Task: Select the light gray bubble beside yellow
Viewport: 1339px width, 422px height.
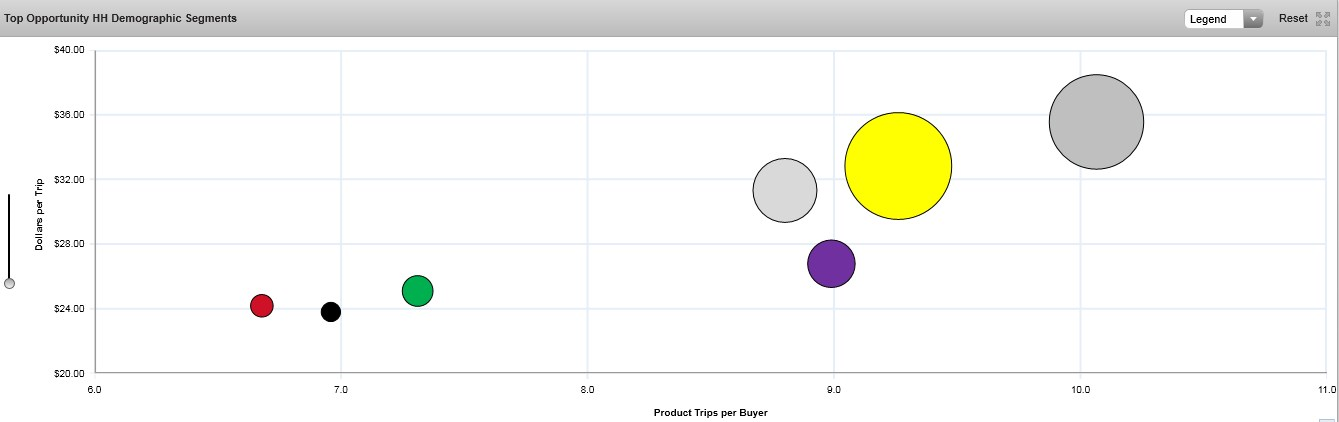Action: (784, 190)
